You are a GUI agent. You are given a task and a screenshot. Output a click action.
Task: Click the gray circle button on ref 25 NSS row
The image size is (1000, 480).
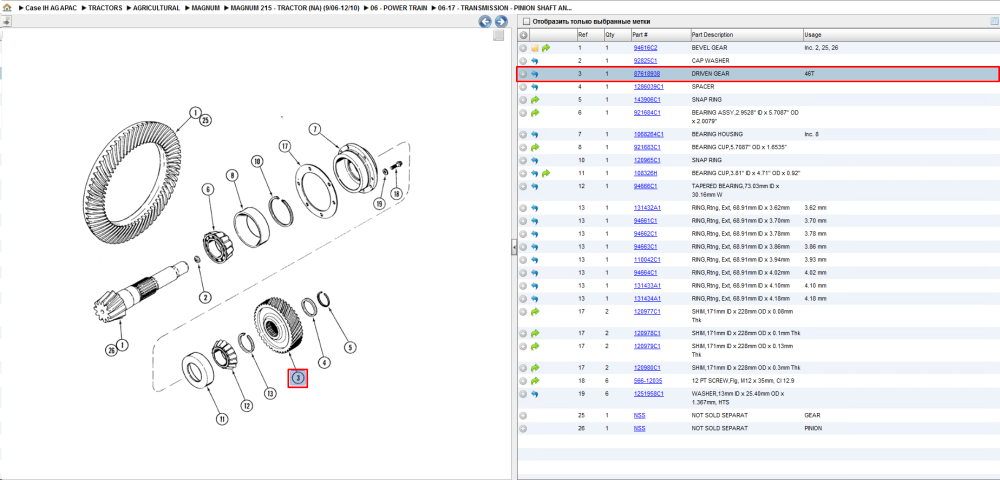pyautogui.click(x=524, y=415)
